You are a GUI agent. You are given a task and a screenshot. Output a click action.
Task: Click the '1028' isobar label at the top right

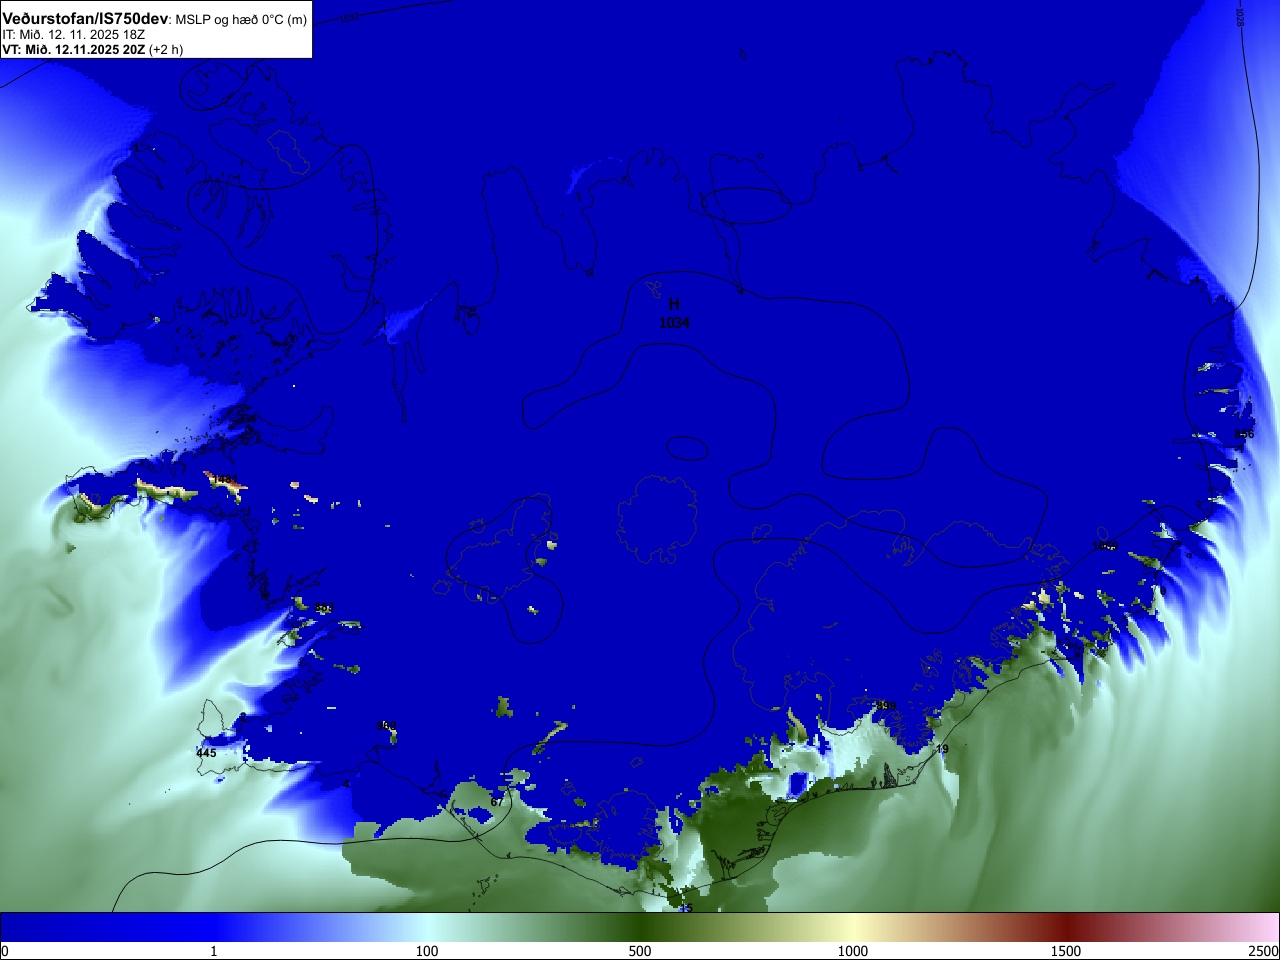(1240, 17)
